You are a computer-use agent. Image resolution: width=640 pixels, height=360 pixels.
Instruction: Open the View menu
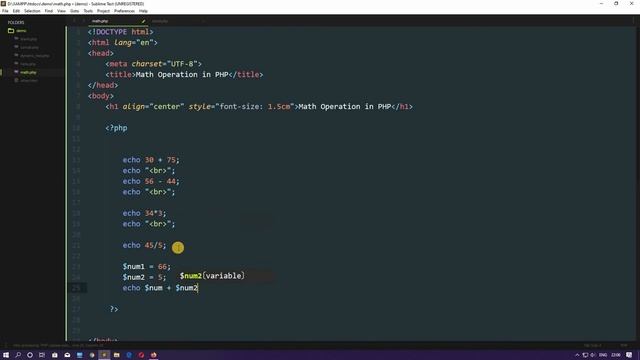[61, 11]
